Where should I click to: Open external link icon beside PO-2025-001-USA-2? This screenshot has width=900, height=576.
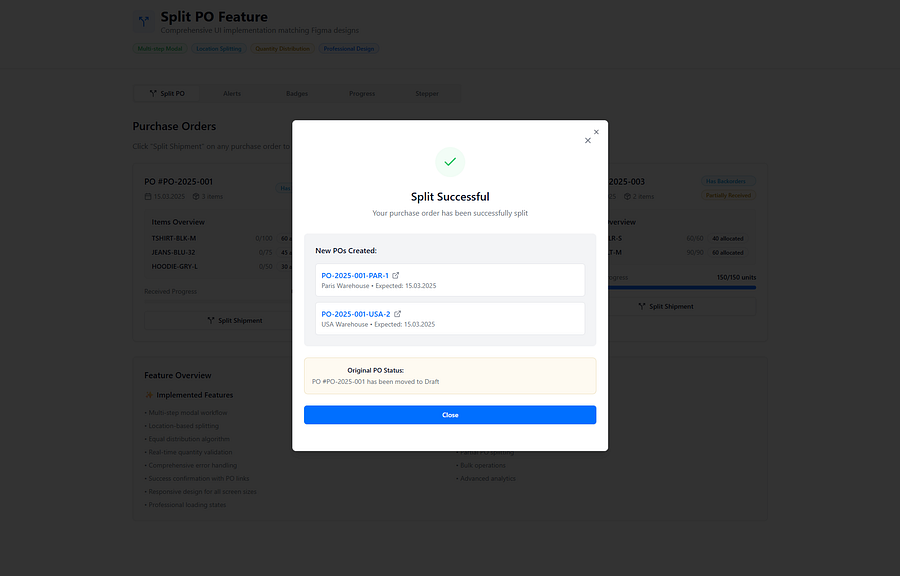(x=397, y=314)
